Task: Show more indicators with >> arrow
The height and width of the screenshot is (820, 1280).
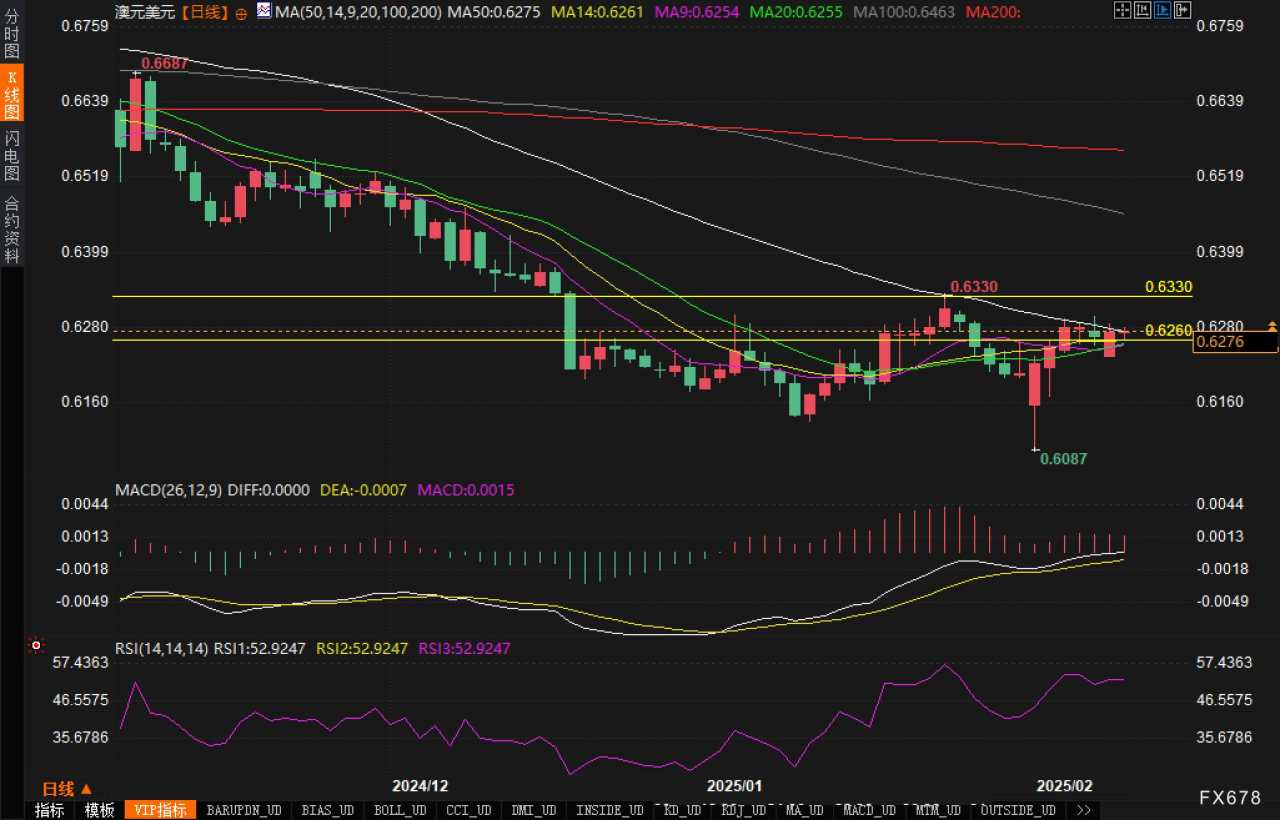Action: click(1083, 810)
